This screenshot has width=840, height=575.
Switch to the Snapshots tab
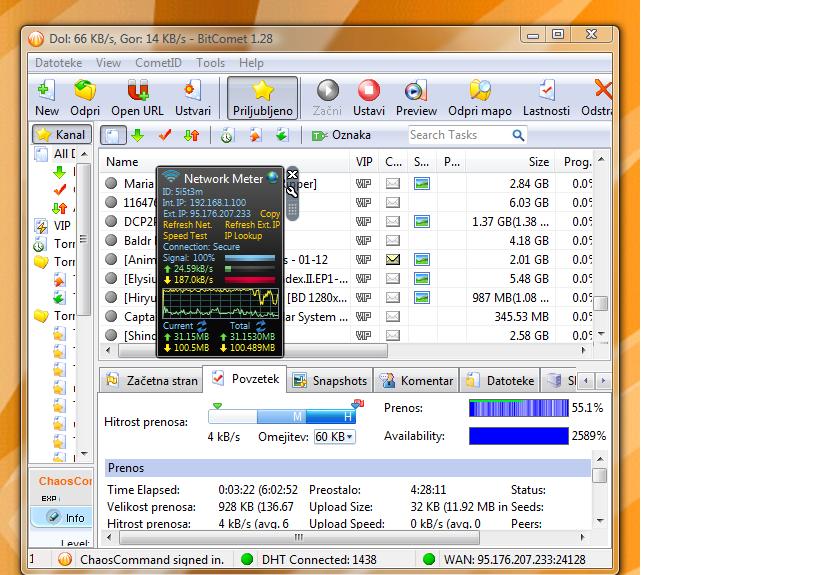pos(329,381)
